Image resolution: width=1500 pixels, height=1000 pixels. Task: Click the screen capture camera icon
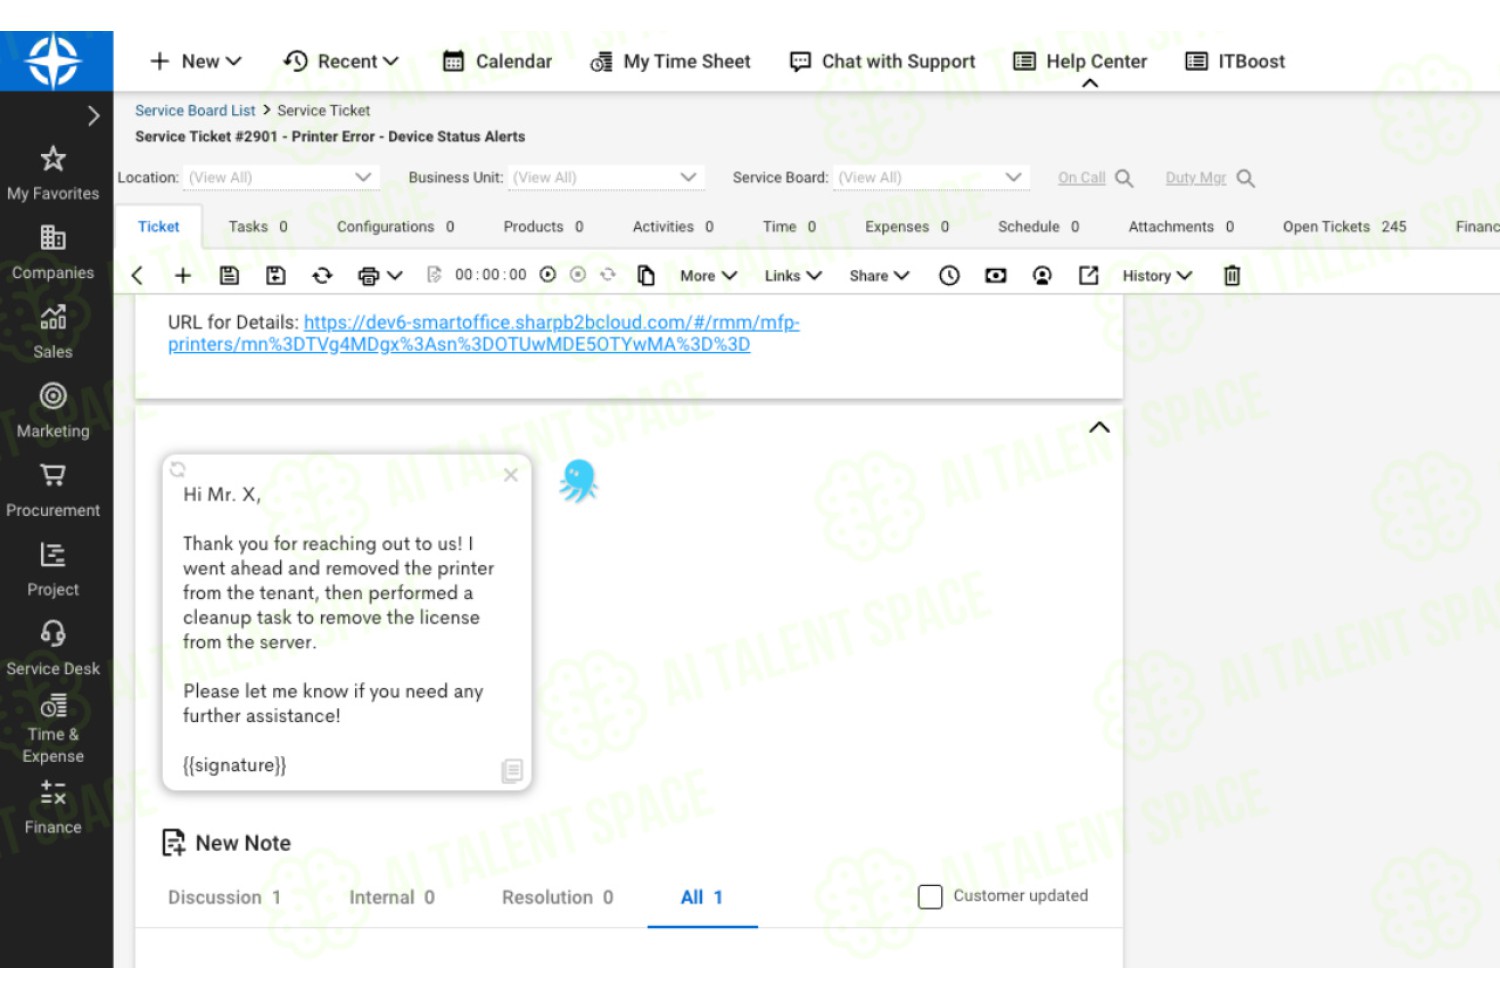click(996, 276)
